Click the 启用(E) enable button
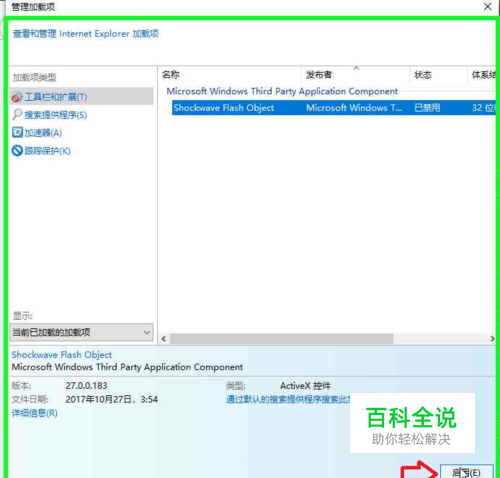 click(x=466, y=472)
